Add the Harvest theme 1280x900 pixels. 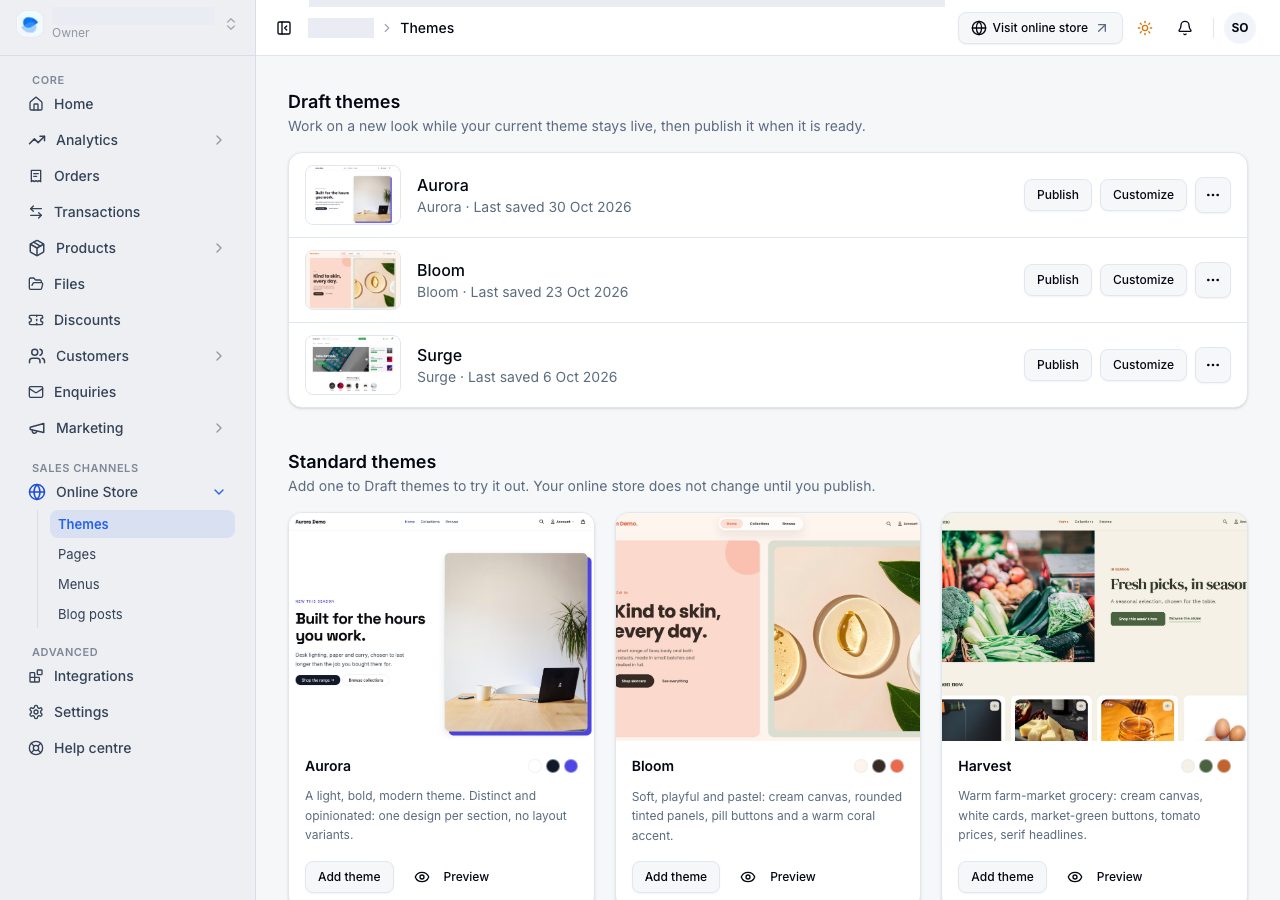pyautogui.click(x=1002, y=877)
